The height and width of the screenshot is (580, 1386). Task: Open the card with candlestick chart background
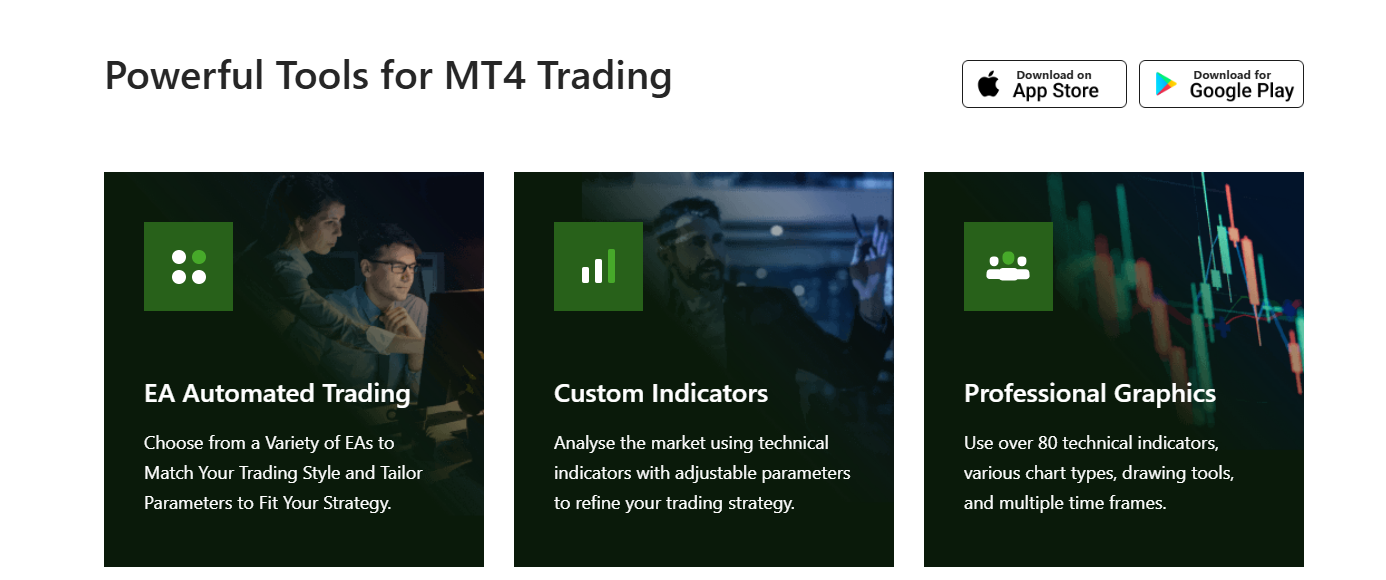[x=1114, y=370]
